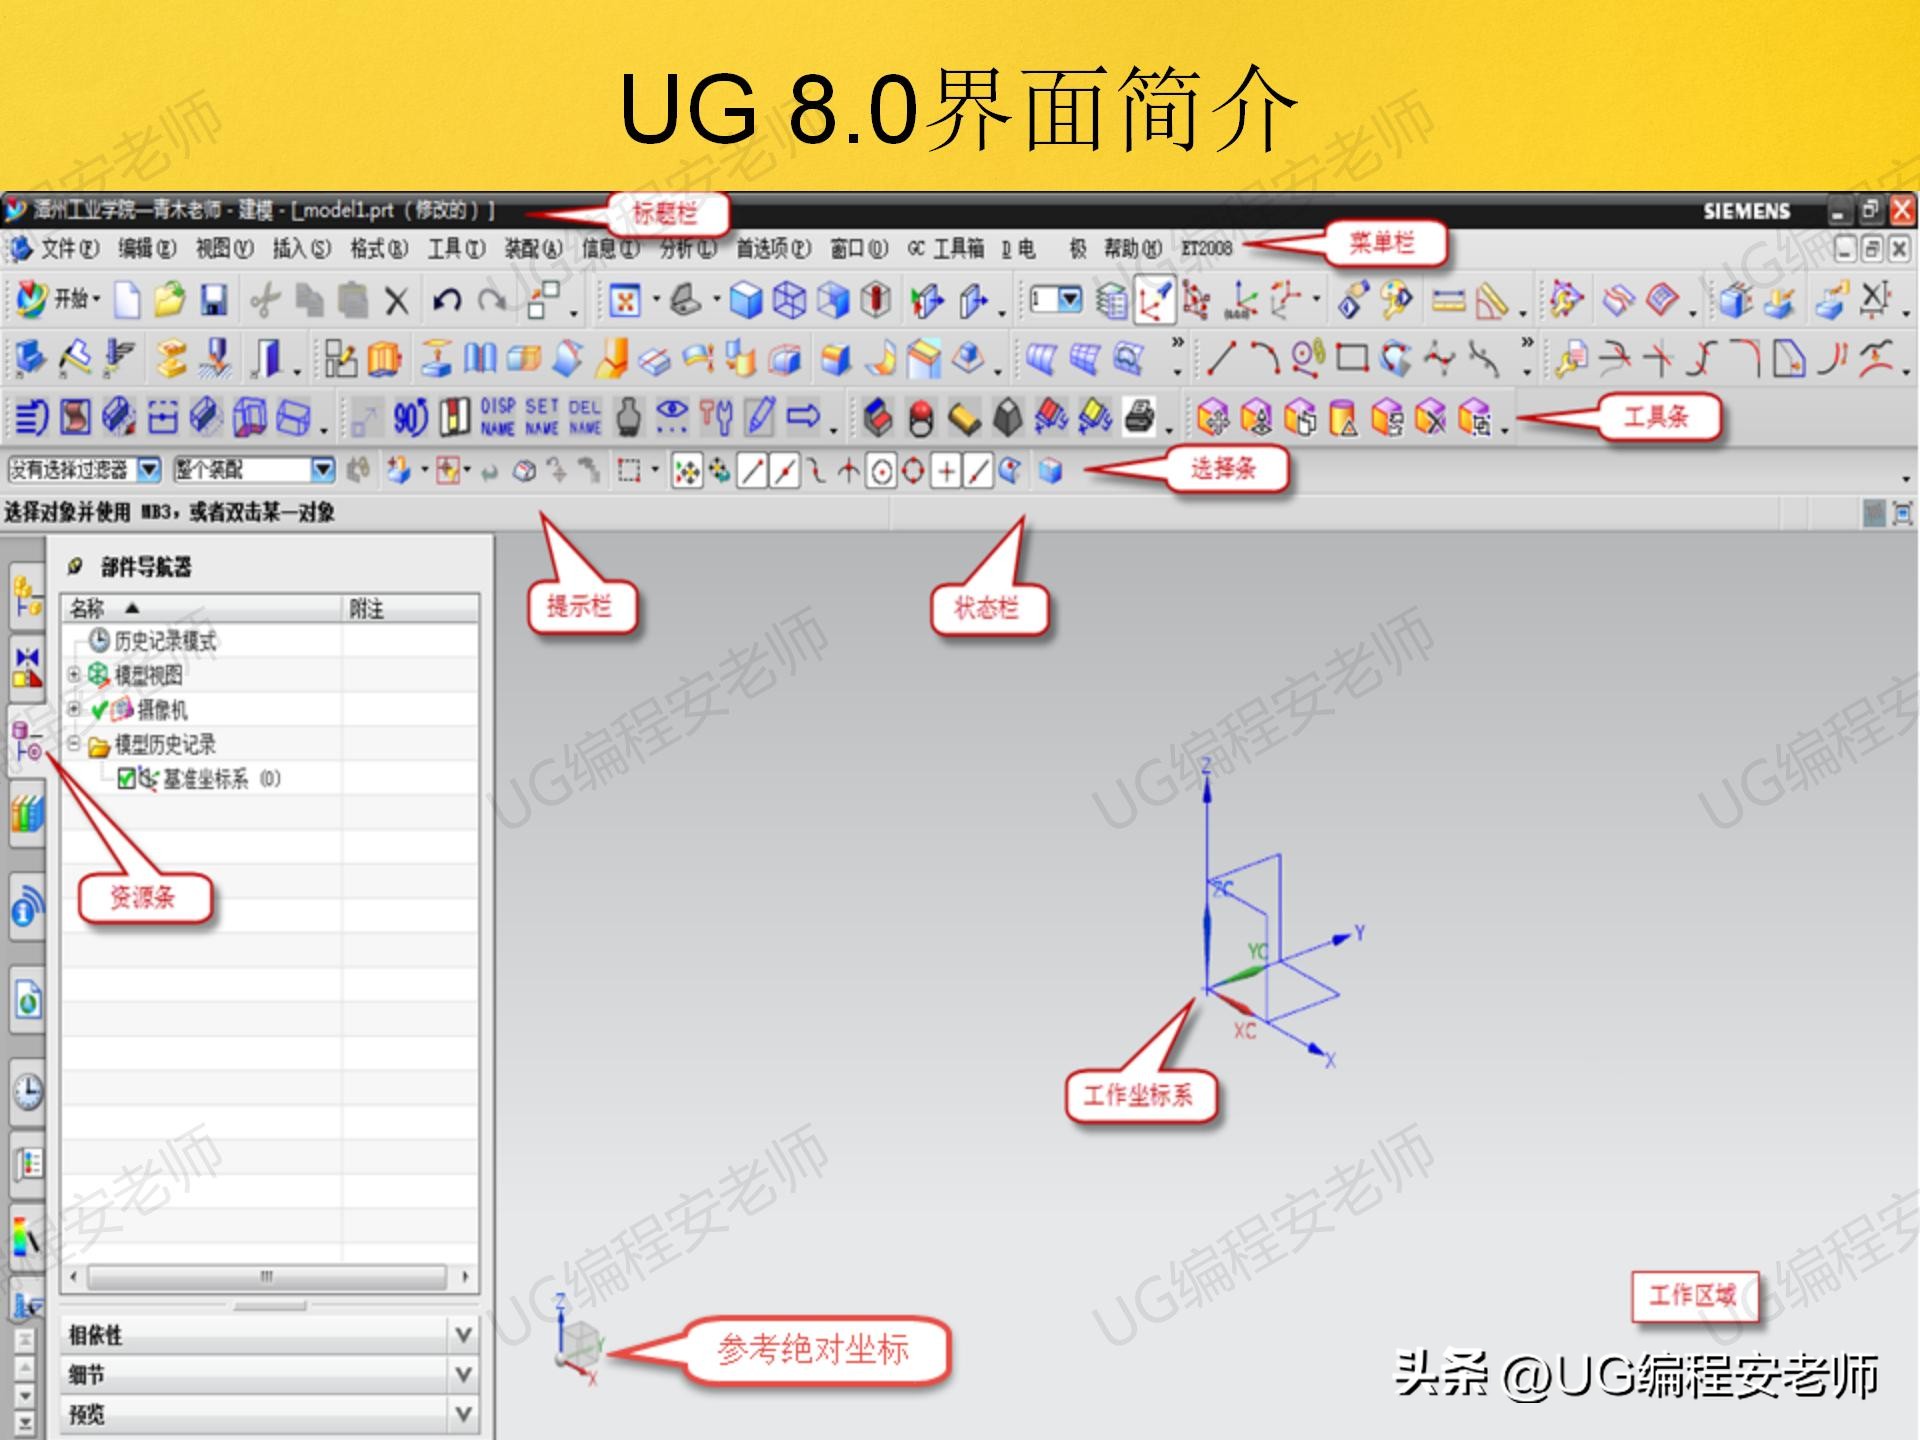Click the 开始 button on the toolbar
1920x1440 pixels.
[x=70, y=298]
